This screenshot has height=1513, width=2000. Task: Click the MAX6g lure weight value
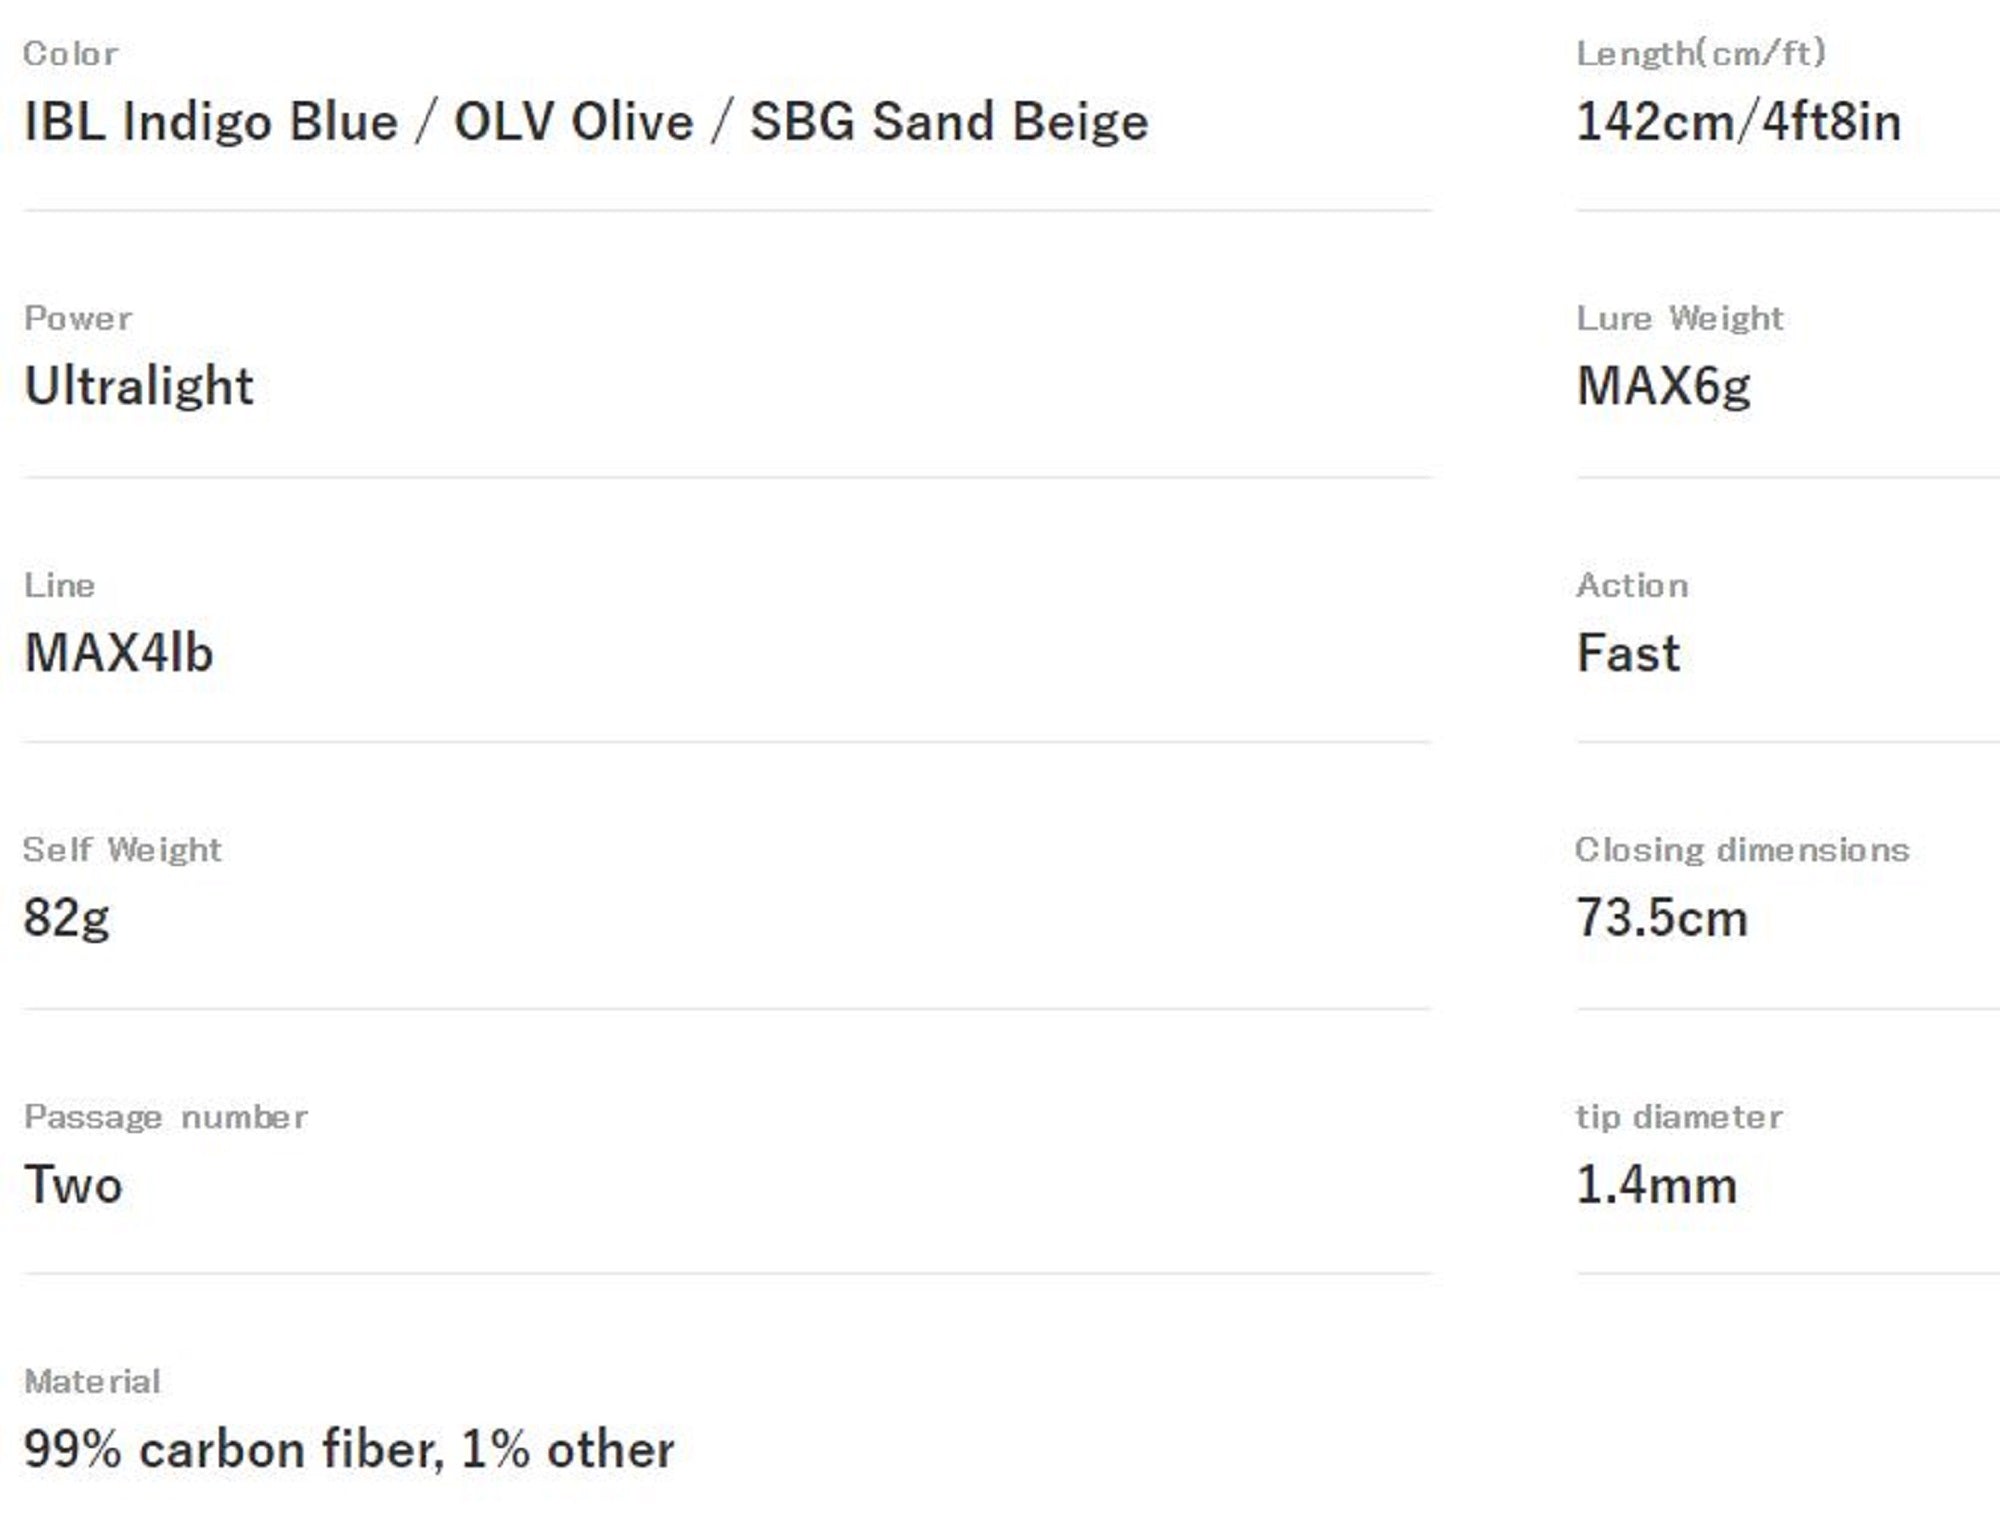coord(1663,386)
